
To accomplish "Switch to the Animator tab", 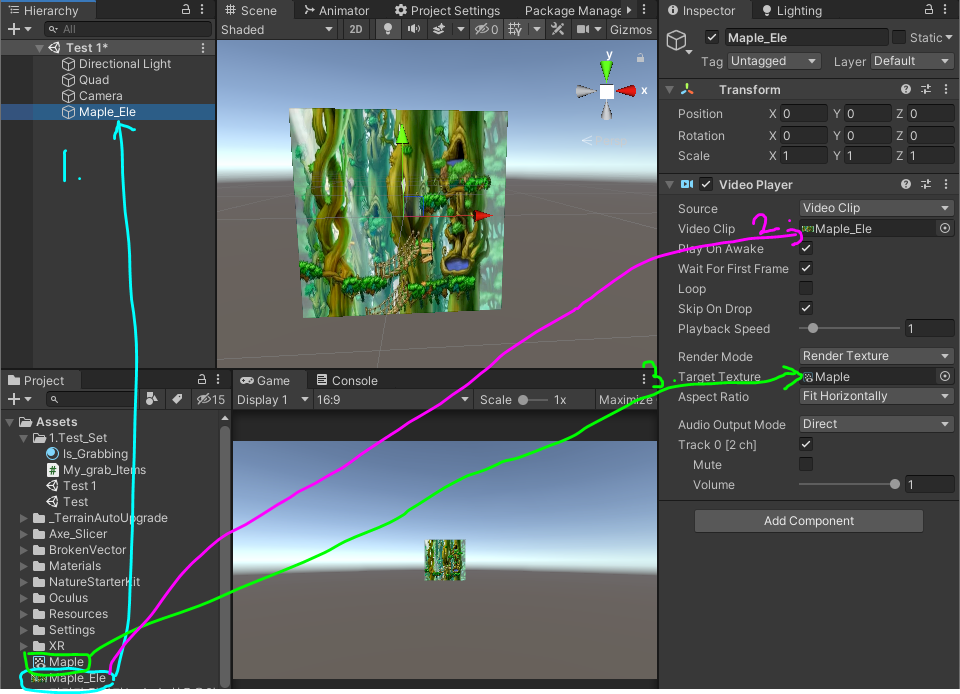I will 337,10.
